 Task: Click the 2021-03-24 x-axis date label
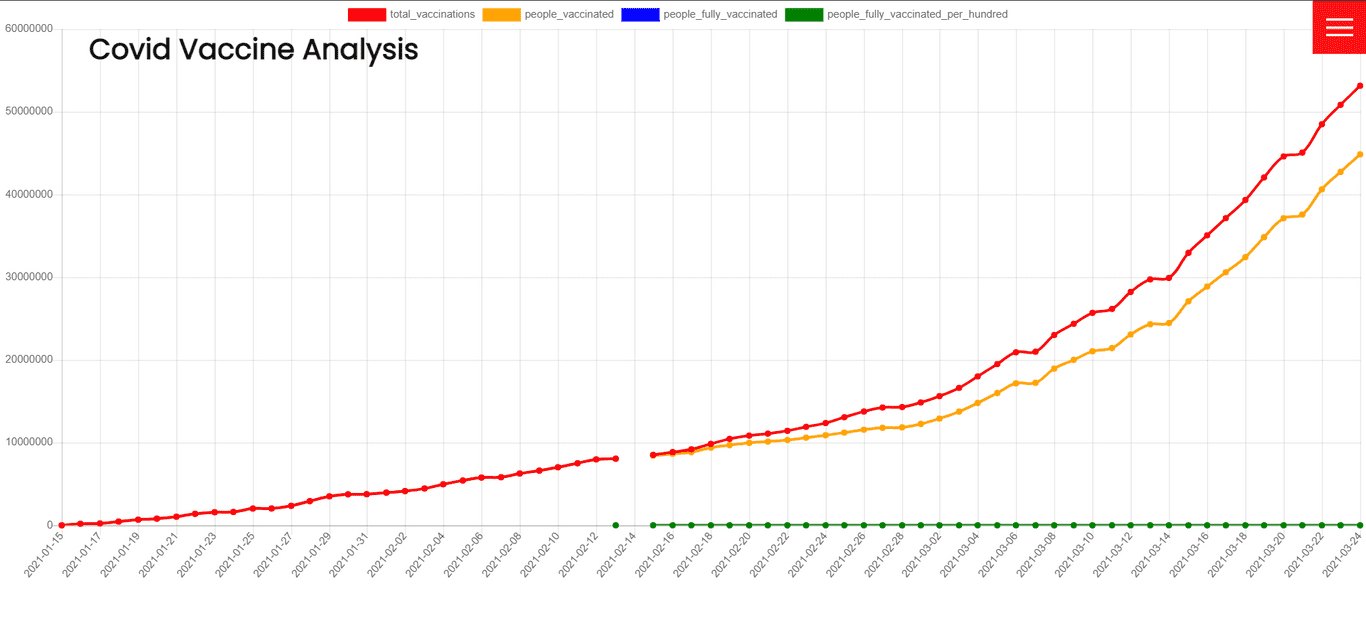pos(1345,555)
